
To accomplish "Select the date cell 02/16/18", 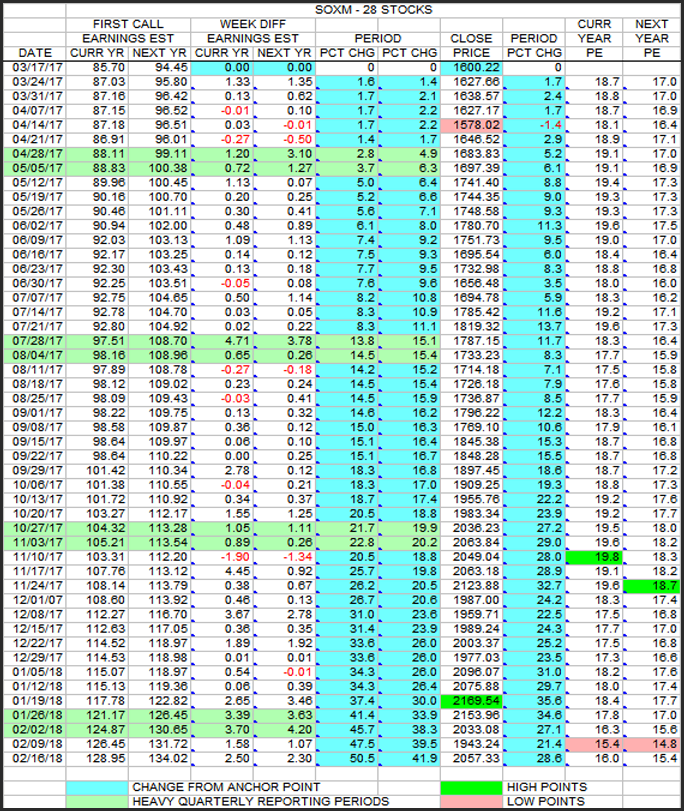I will point(35,758).
